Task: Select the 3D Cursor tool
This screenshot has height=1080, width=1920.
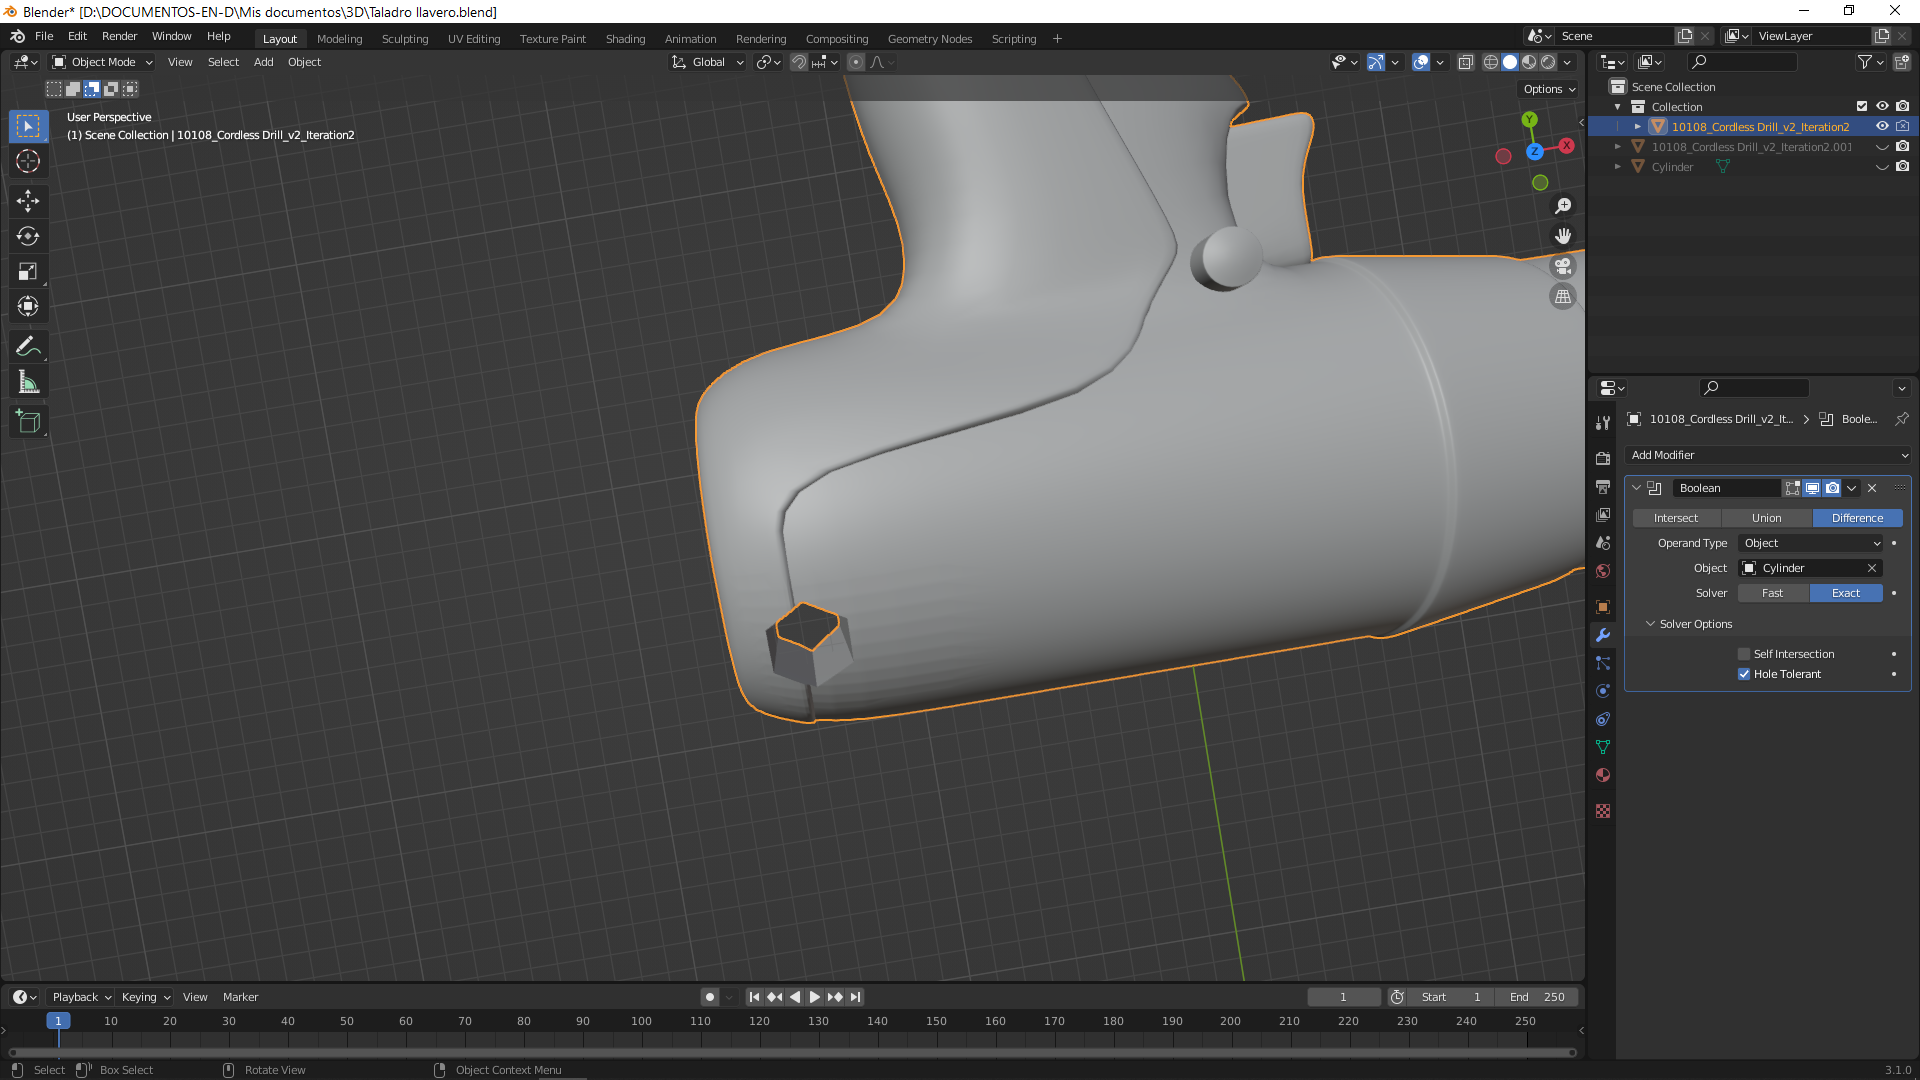Action: click(x=28, y=161)
